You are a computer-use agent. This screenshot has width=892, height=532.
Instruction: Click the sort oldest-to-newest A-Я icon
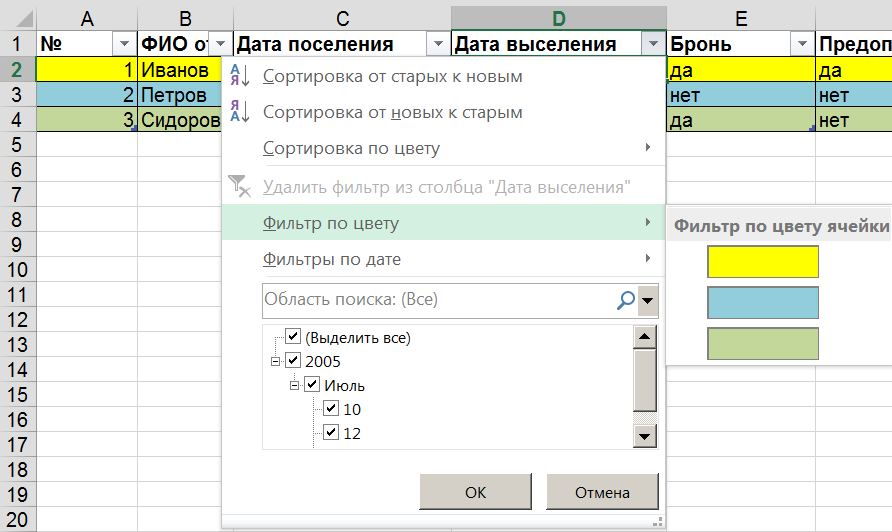tap(239, 76)
